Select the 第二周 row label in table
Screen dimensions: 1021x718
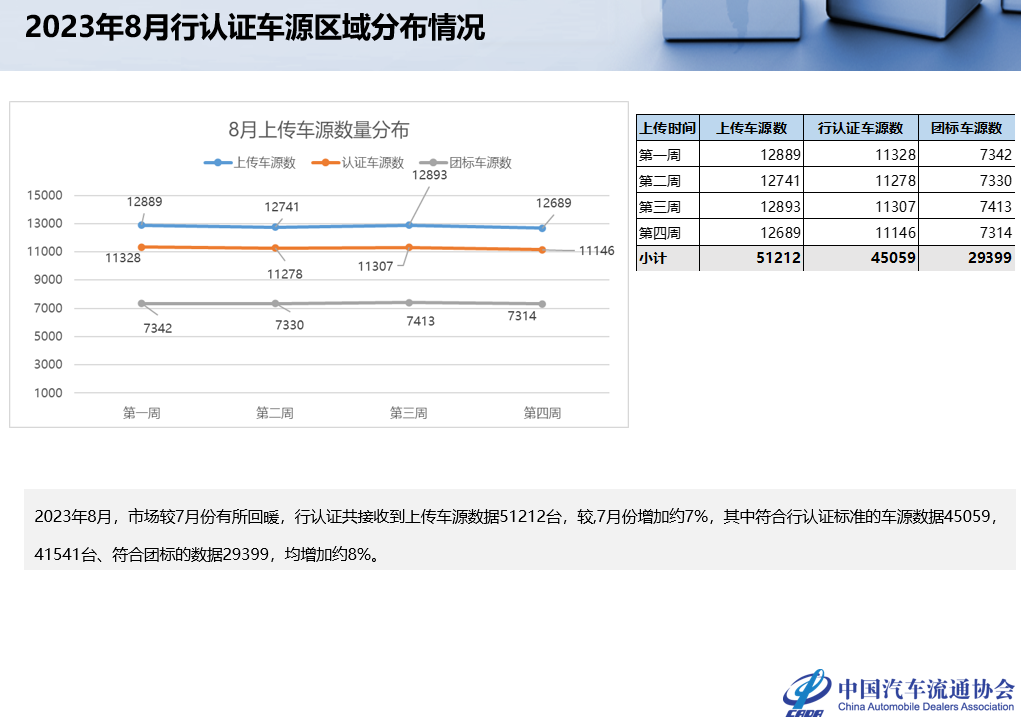(x=659, y=181)
